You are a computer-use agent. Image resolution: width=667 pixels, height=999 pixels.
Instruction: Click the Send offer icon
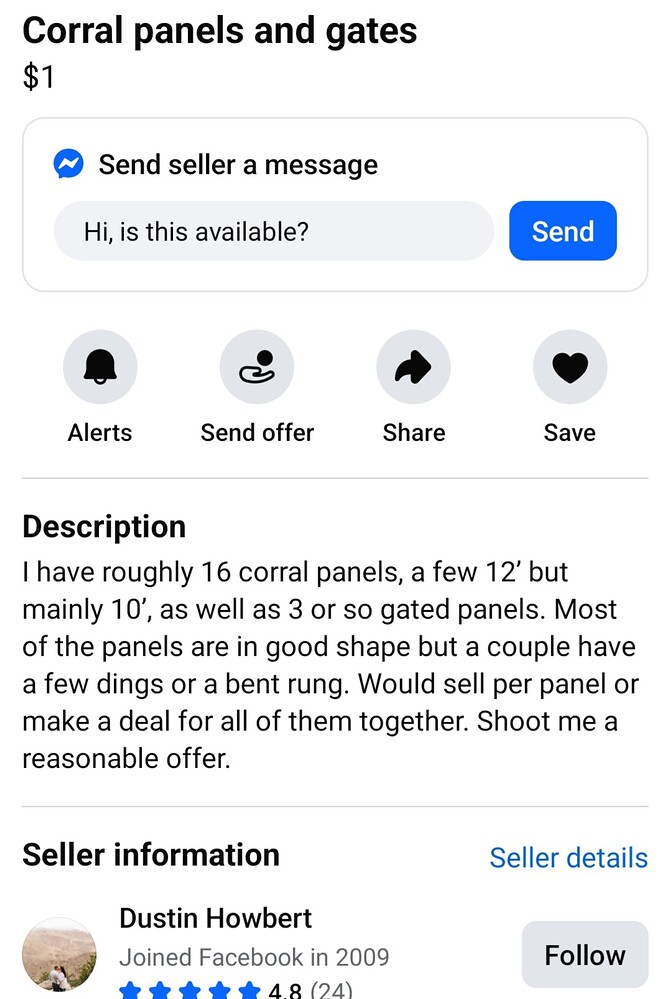point(257,367)
